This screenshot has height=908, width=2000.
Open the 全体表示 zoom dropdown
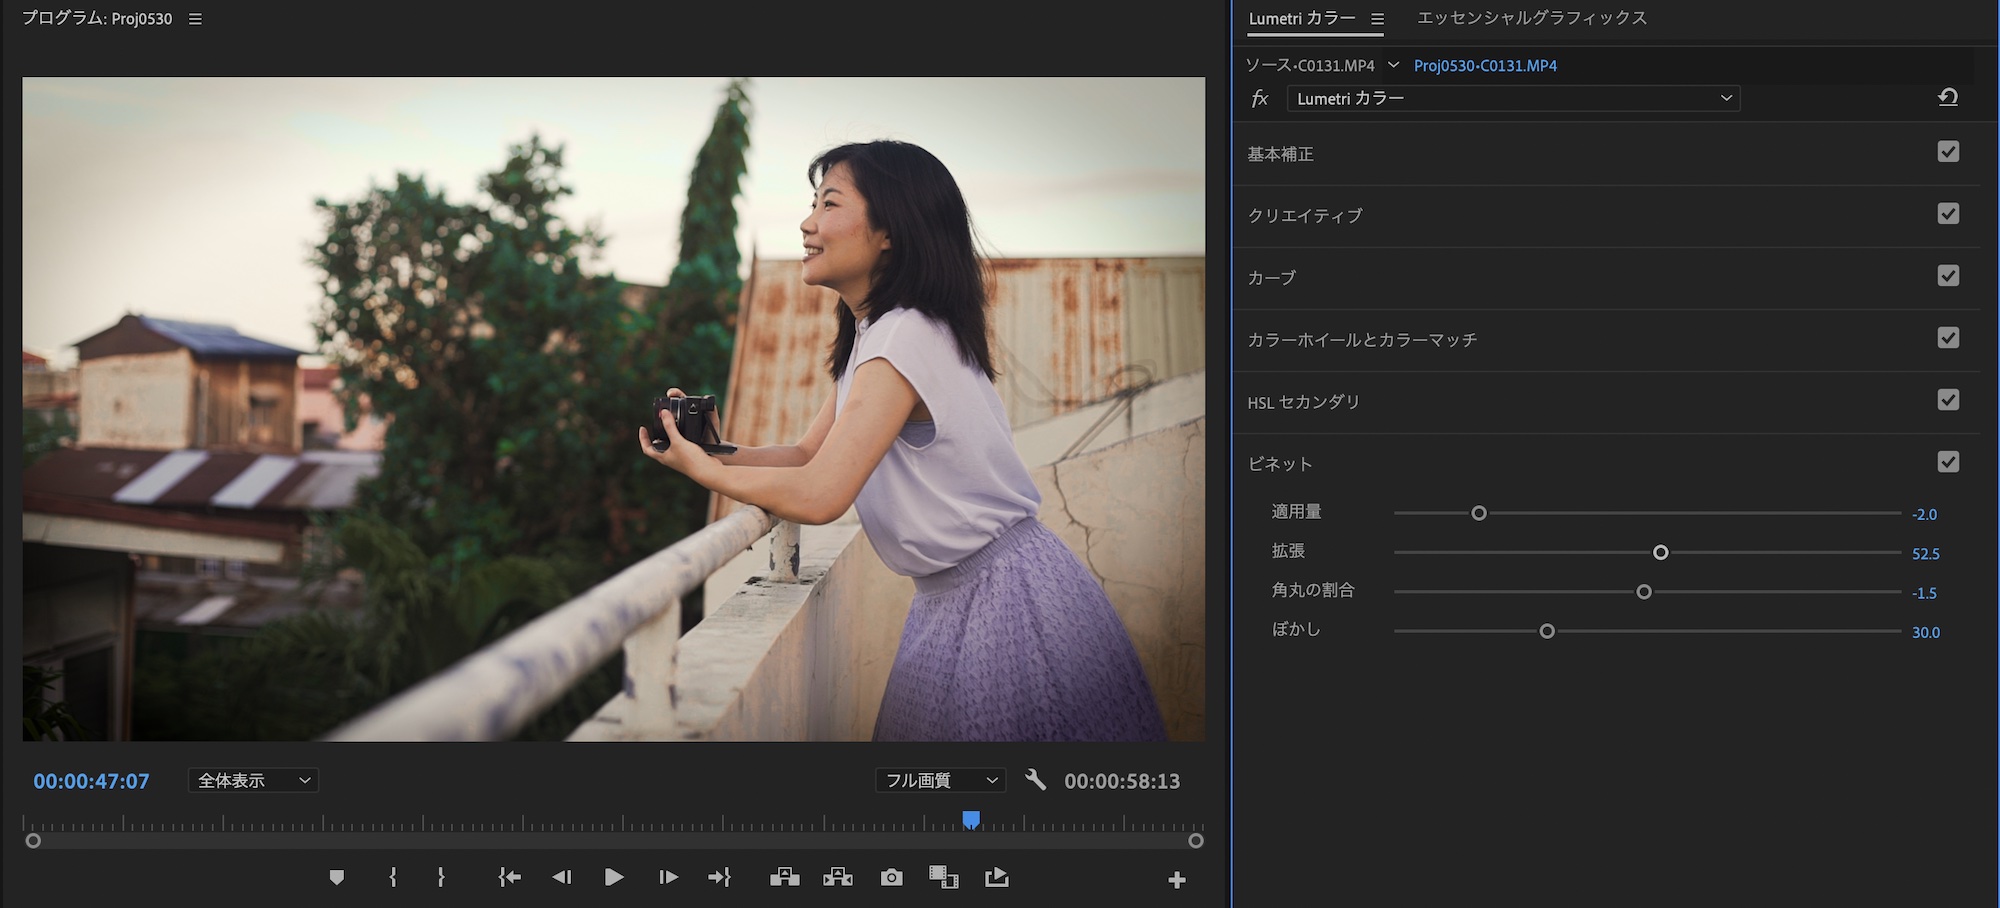tap(254, 780)
